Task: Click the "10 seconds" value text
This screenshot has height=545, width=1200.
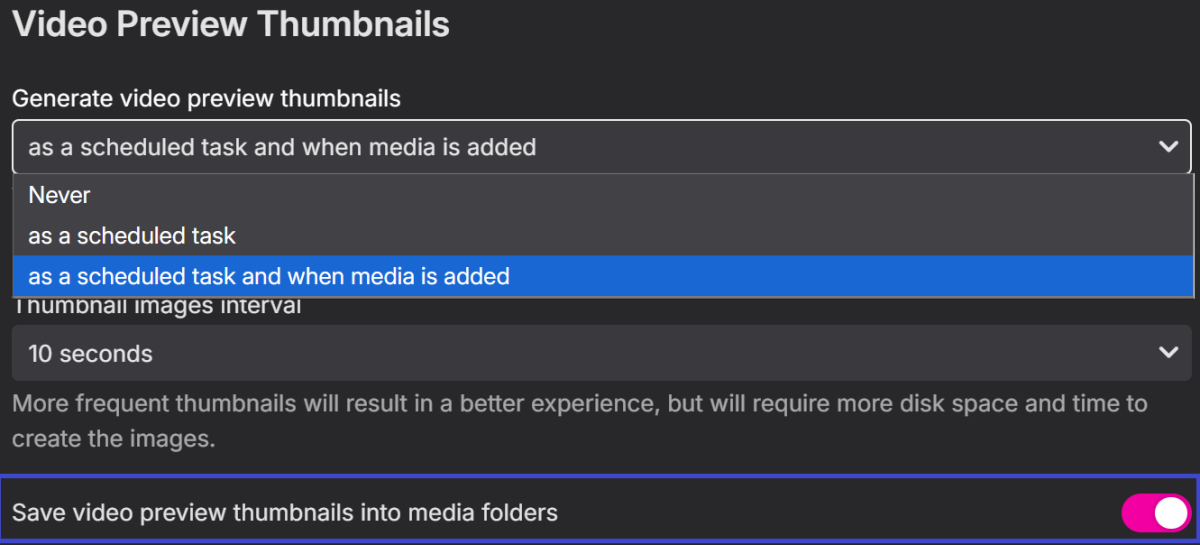Action: (90, 353)
